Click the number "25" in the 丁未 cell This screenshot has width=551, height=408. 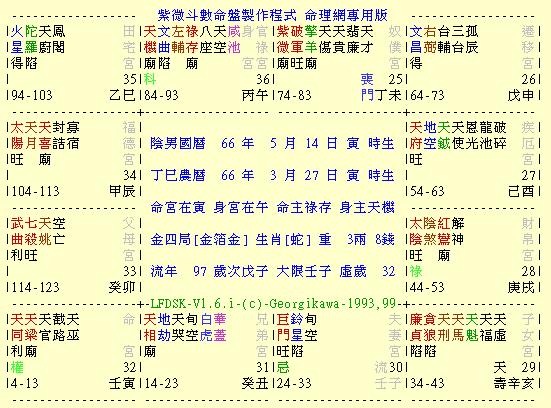pos(395,79)
